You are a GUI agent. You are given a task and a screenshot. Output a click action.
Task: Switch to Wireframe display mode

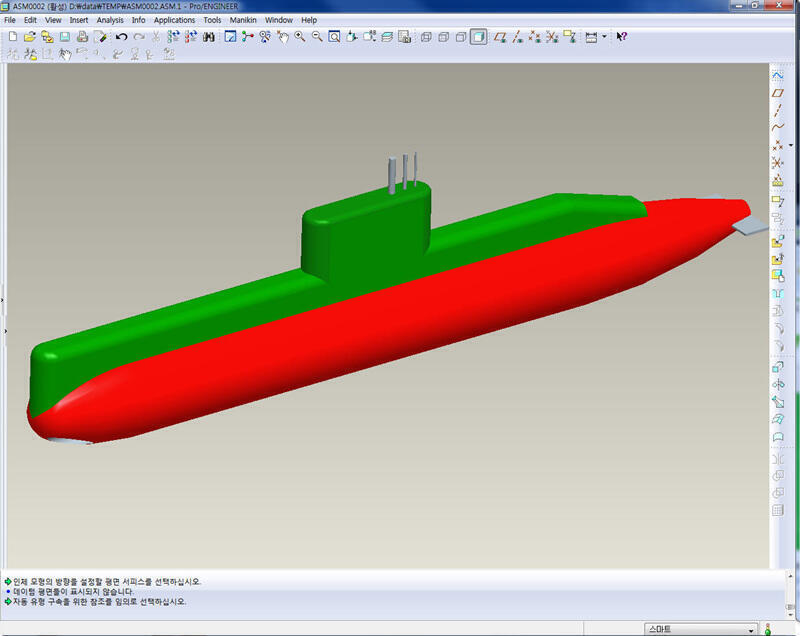coord(426,37)
